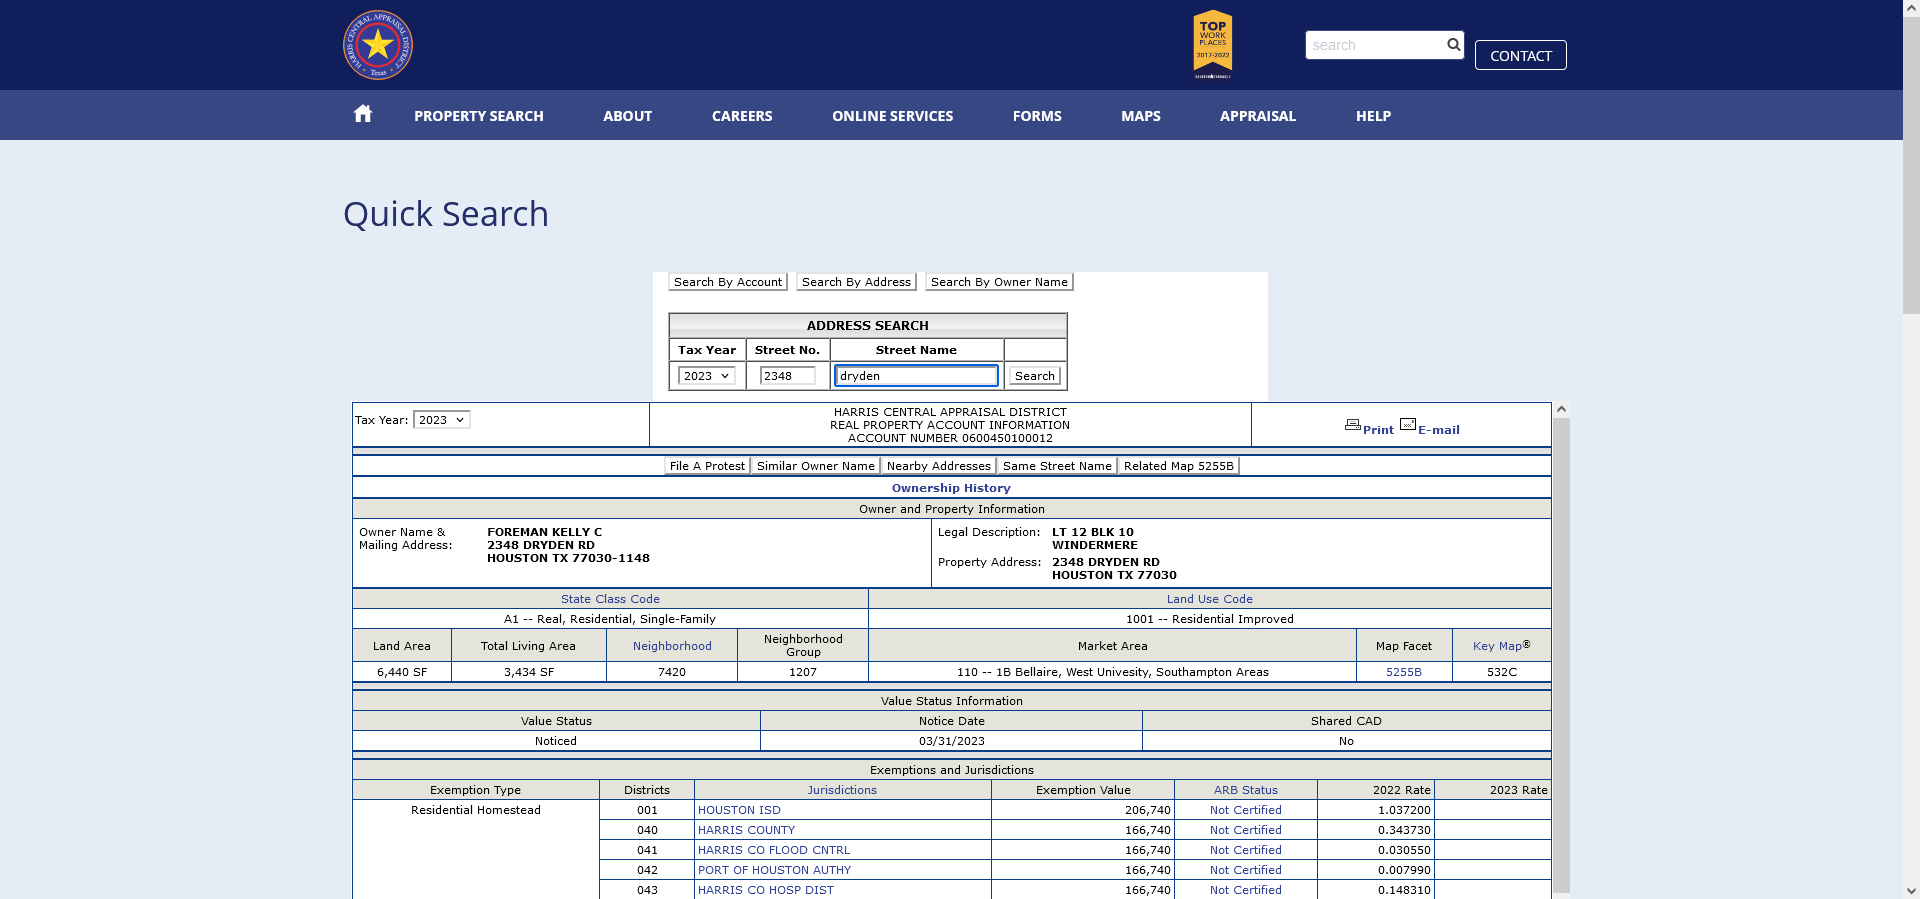The height and width of the screenshot is (899, 1920).
Task: Open Tax Year dropdown in address search
Action: 707,376
